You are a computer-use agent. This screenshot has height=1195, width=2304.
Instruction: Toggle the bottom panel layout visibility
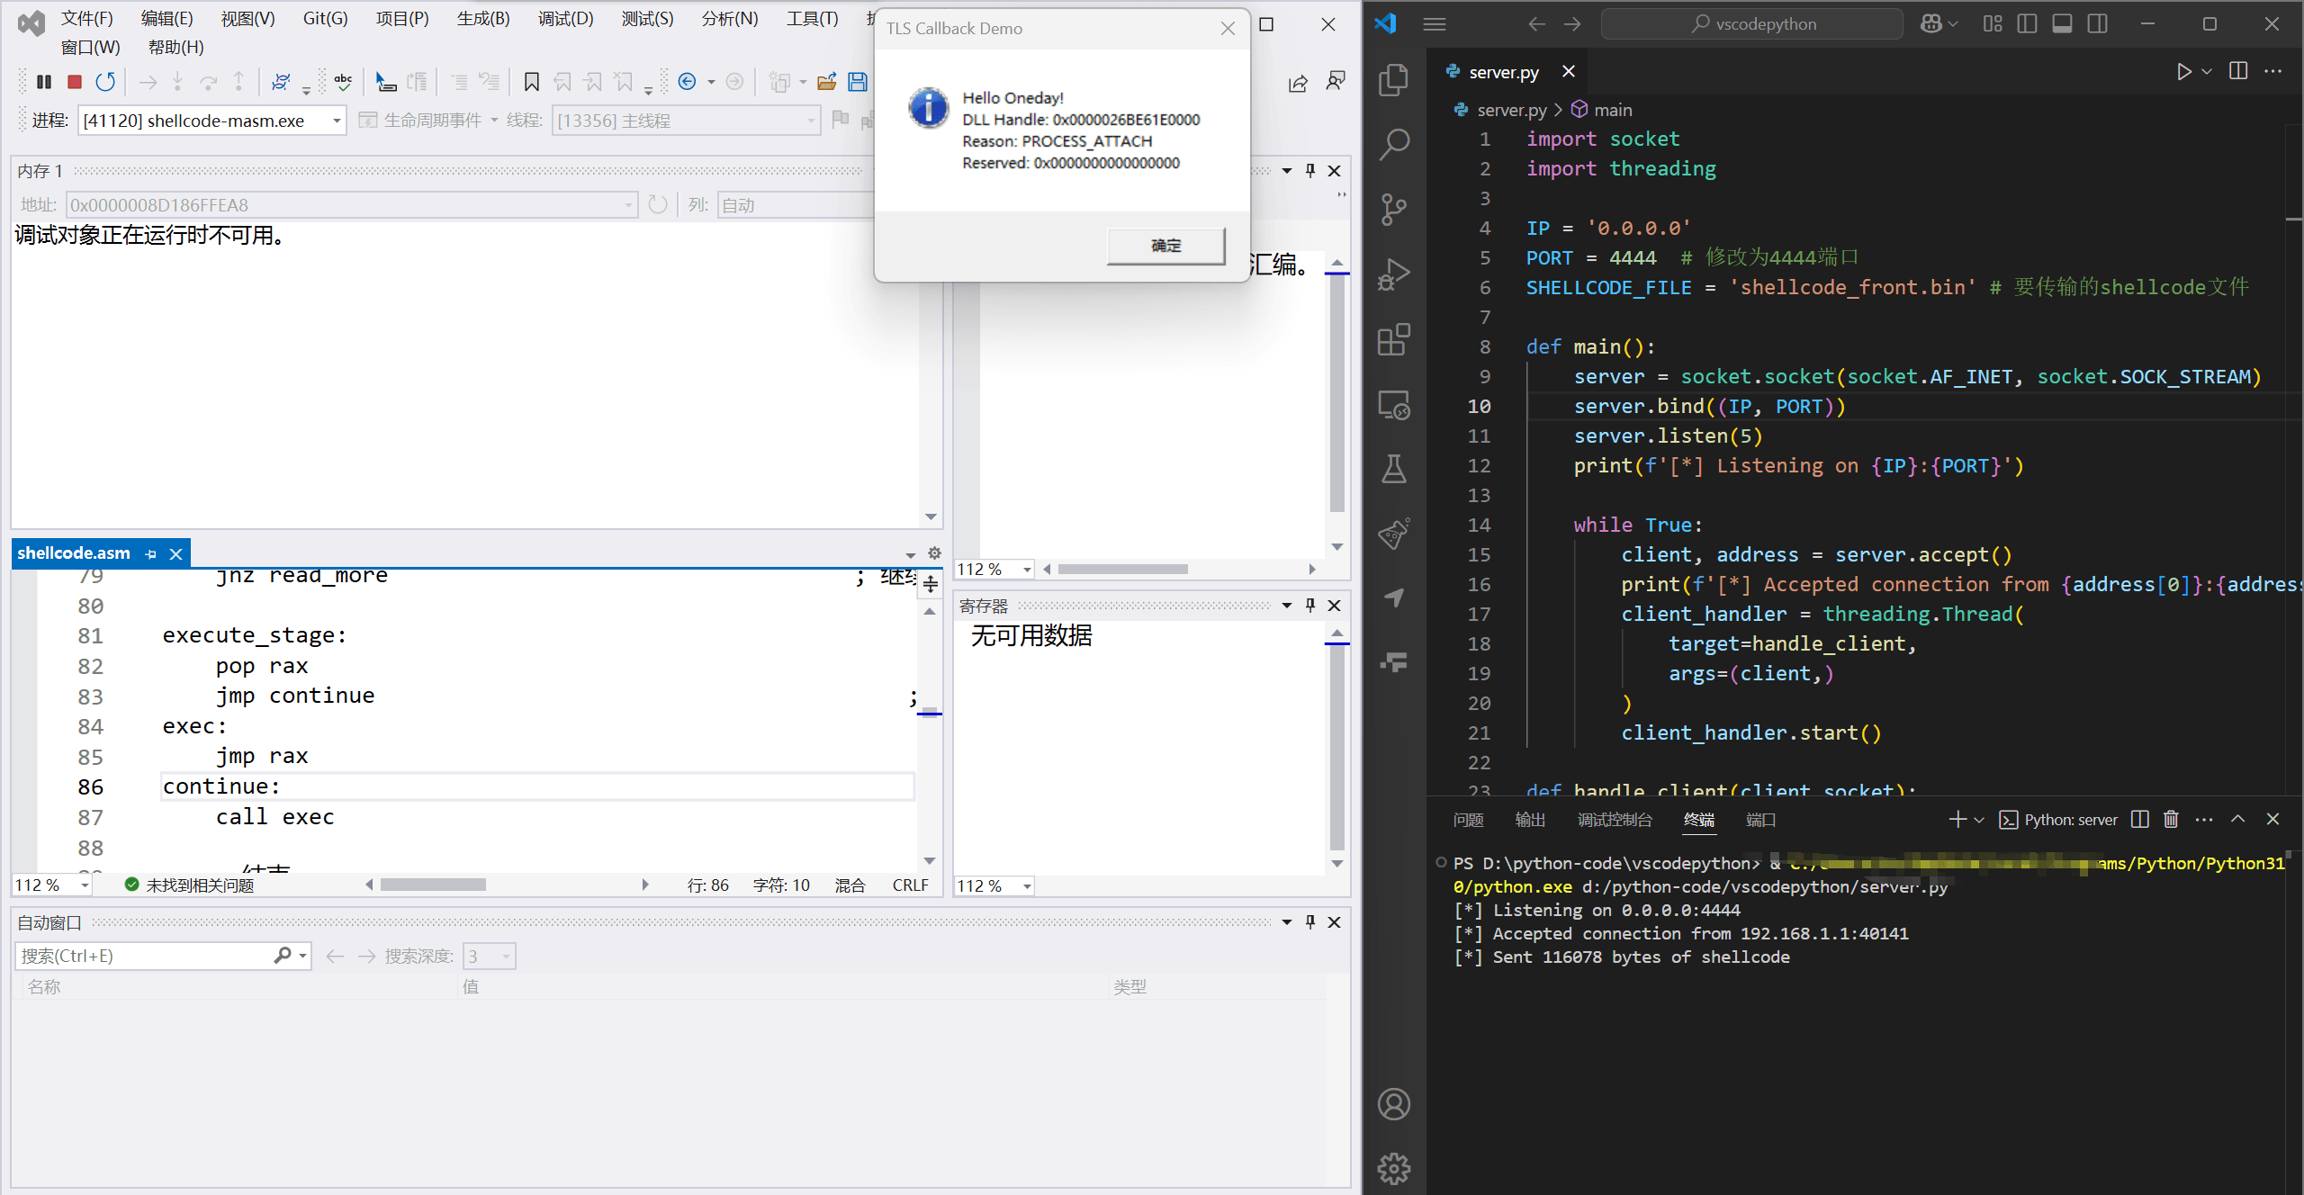pyautogui.click(x=2062, y=24)
